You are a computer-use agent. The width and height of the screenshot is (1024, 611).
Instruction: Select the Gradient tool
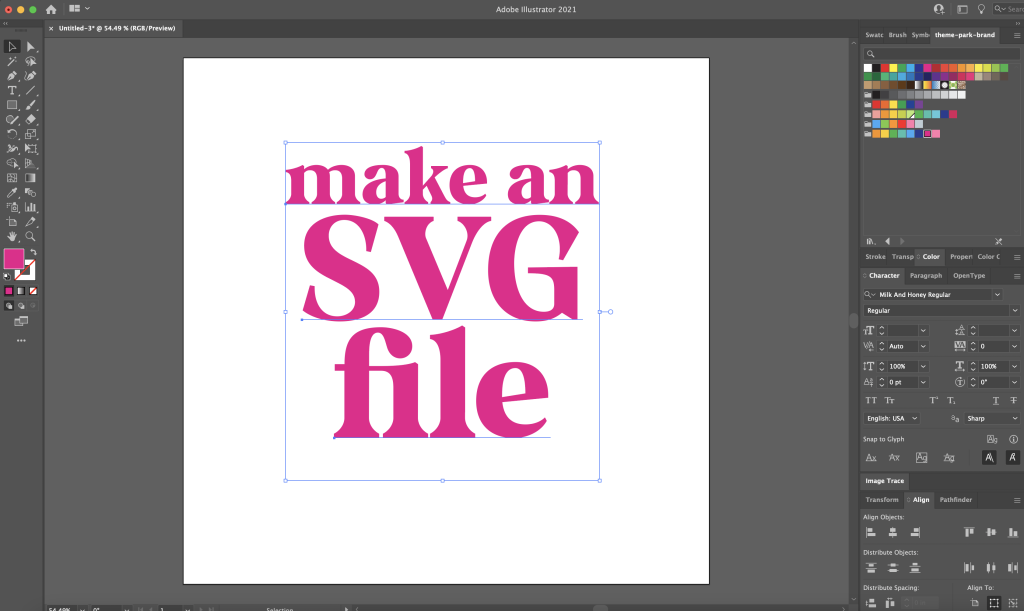pos(31,178)
